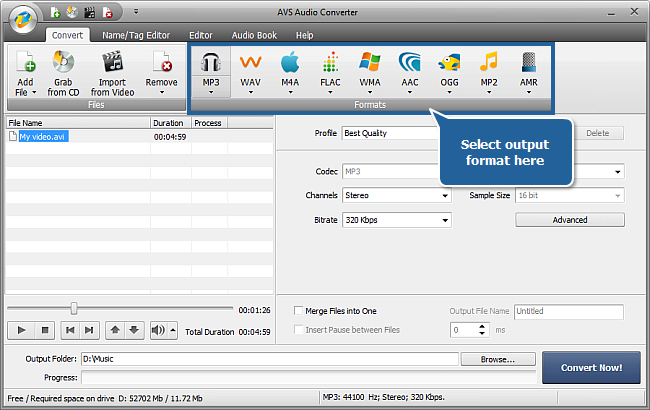Increase the pause milliseconds value
This screenshot has width=650, height=410.
(x=482, y=327)
